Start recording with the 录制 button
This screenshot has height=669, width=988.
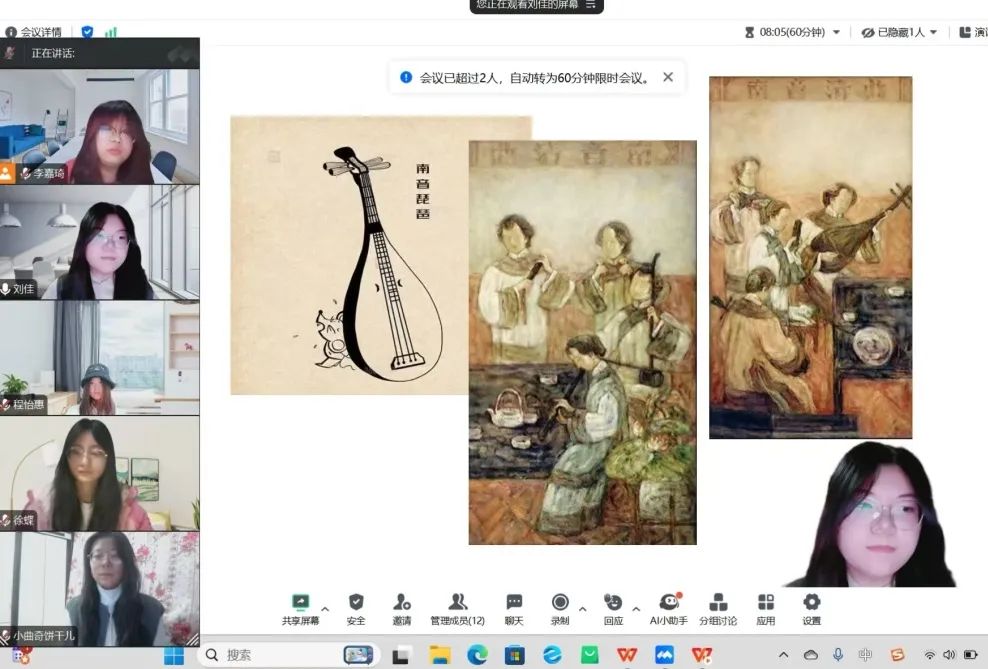pyautogui.click(x=560, y=603)
